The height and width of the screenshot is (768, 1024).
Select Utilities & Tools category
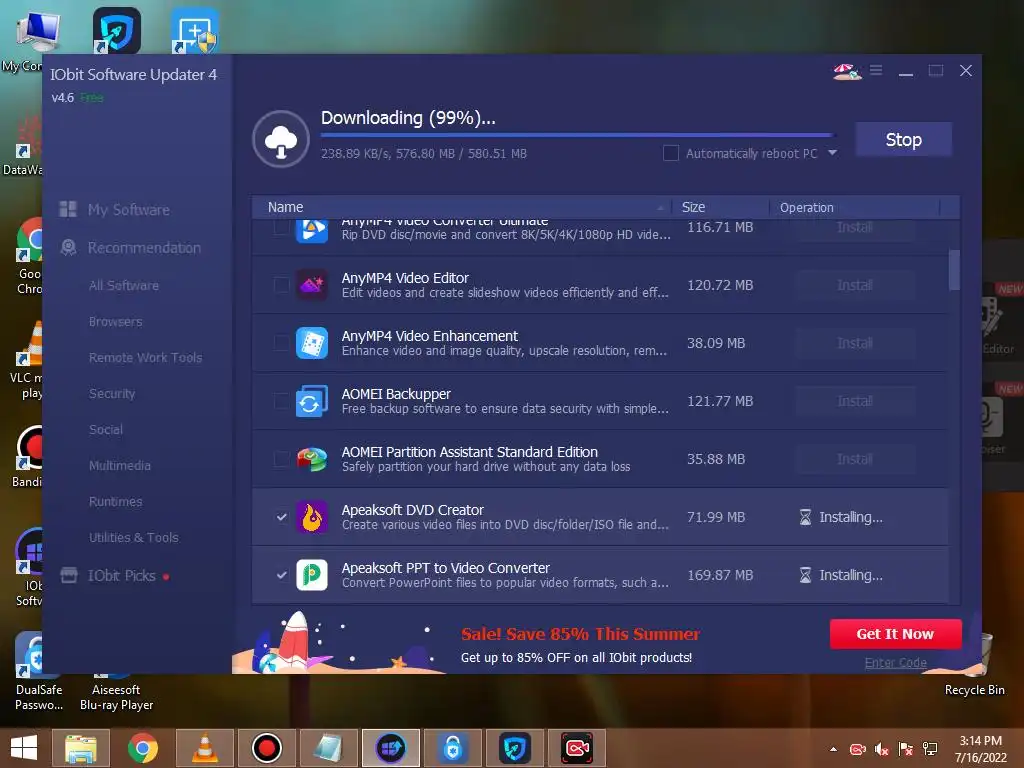click(134, 537)
